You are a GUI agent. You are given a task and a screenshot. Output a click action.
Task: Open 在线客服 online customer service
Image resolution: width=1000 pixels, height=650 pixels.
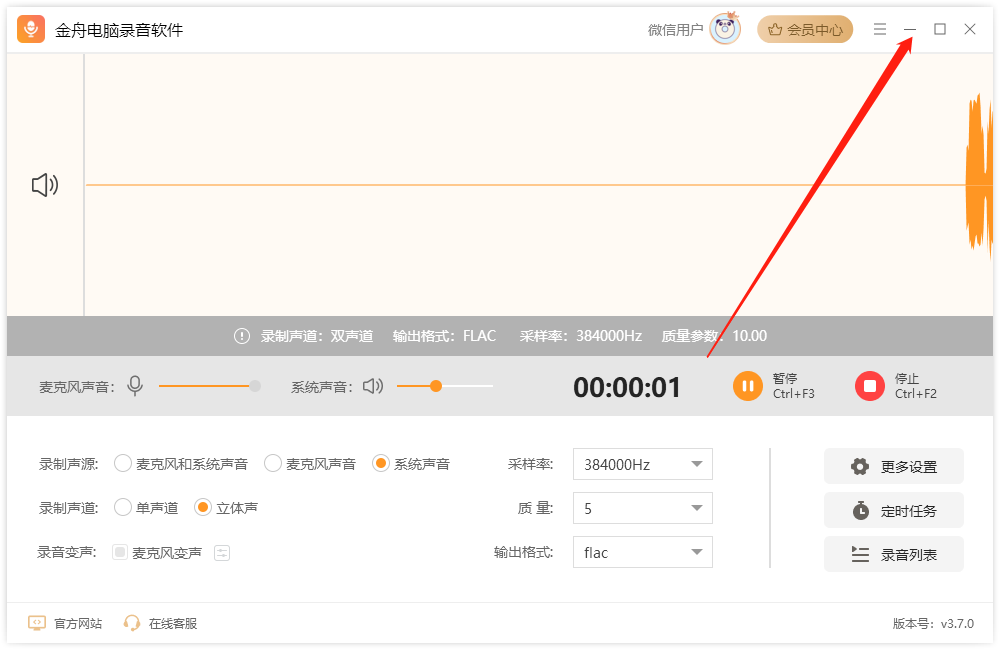(163, 622)
